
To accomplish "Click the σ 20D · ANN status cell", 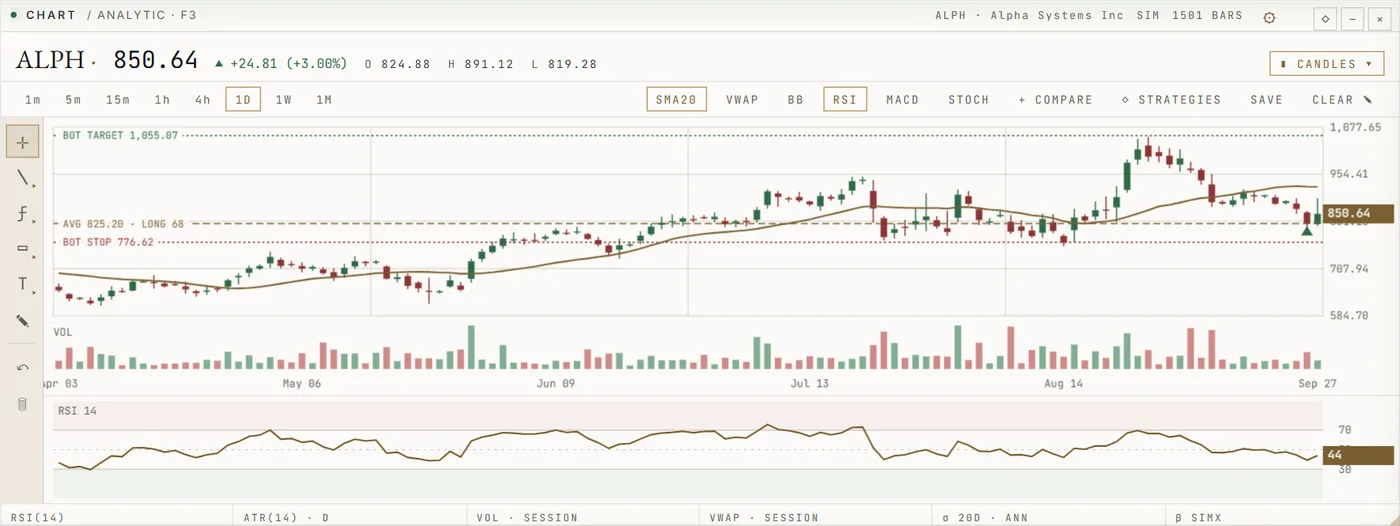I will 1050,518.
